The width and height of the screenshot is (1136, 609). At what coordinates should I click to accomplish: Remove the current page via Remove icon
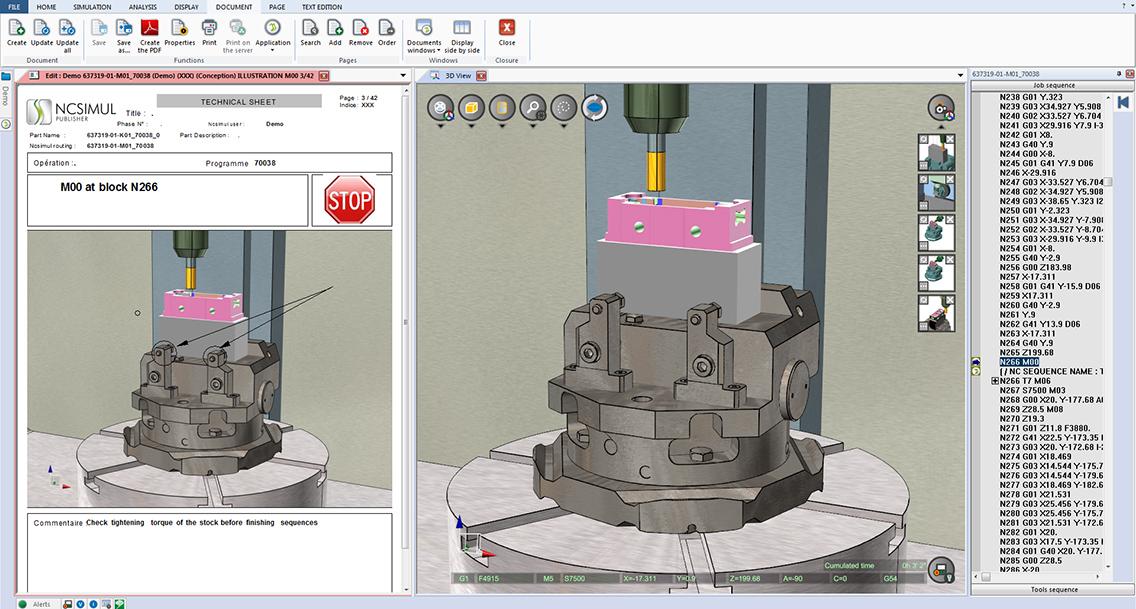(x=360, y=28)
